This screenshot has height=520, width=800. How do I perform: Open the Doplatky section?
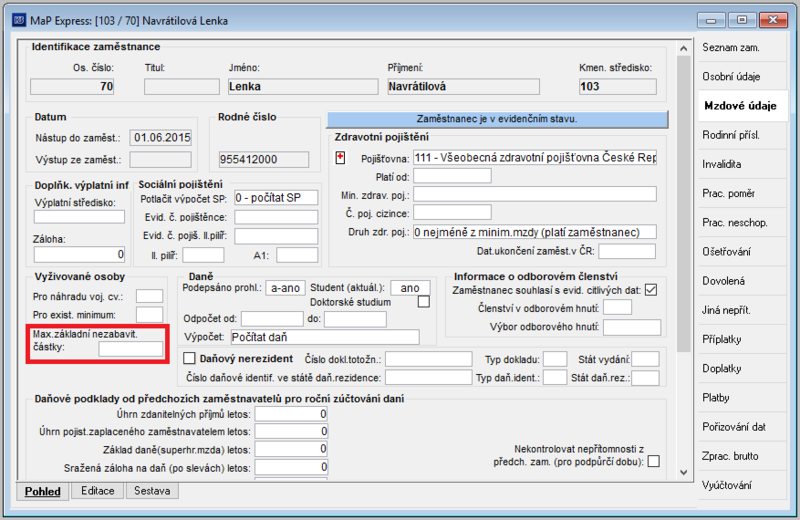pyautogui.click(x=741, y=368)
